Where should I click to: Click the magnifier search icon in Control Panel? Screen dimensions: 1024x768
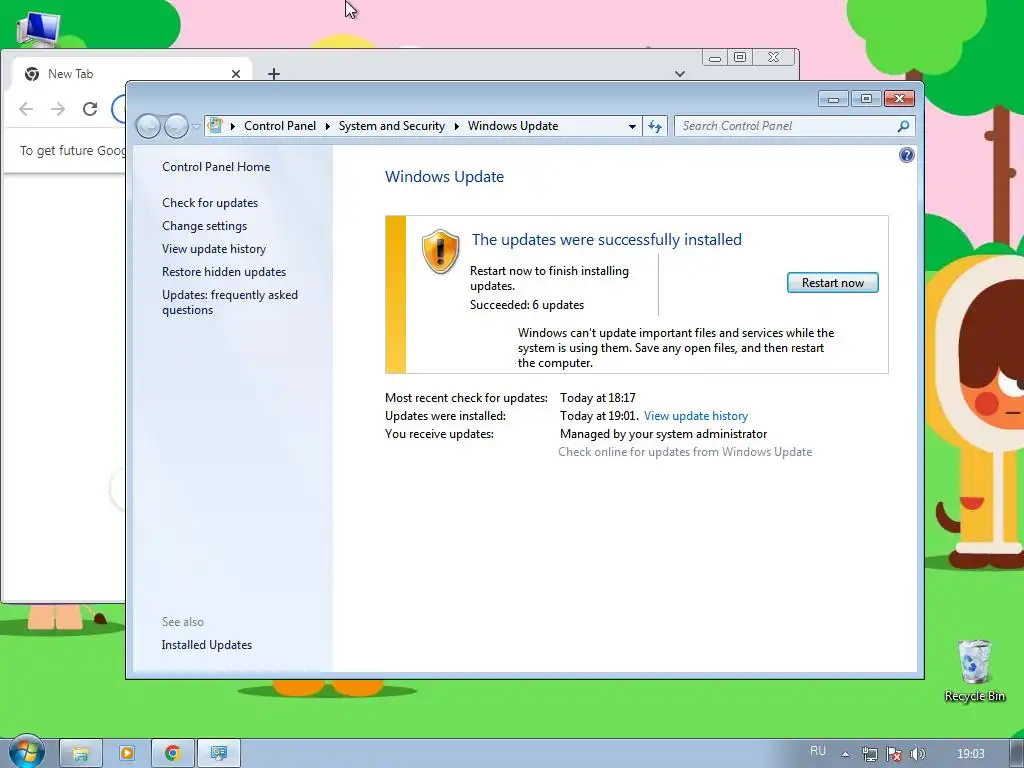pos(904,126)
